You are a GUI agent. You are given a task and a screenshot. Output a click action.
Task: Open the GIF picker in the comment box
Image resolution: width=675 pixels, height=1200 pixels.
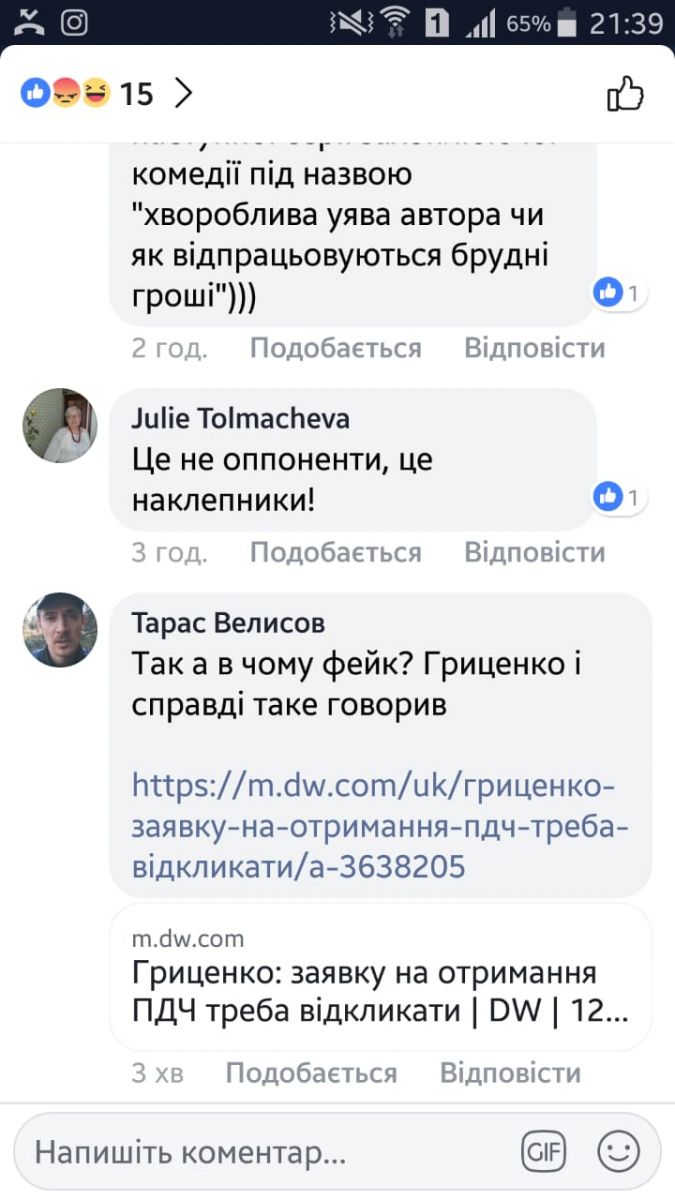pos(544,1153)
